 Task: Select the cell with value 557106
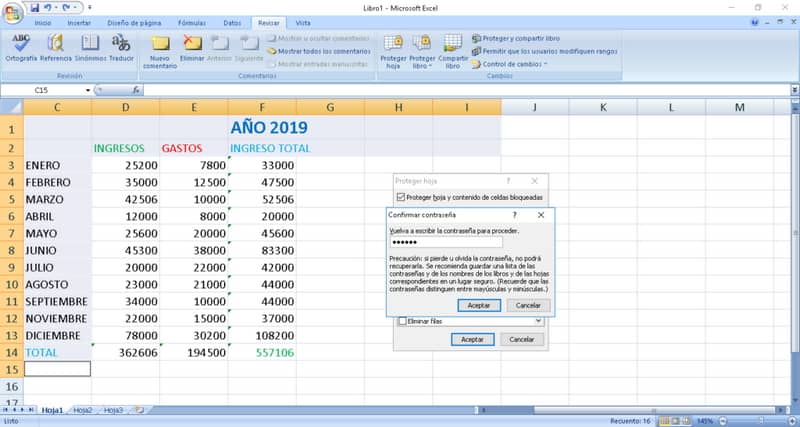[262, 353]
